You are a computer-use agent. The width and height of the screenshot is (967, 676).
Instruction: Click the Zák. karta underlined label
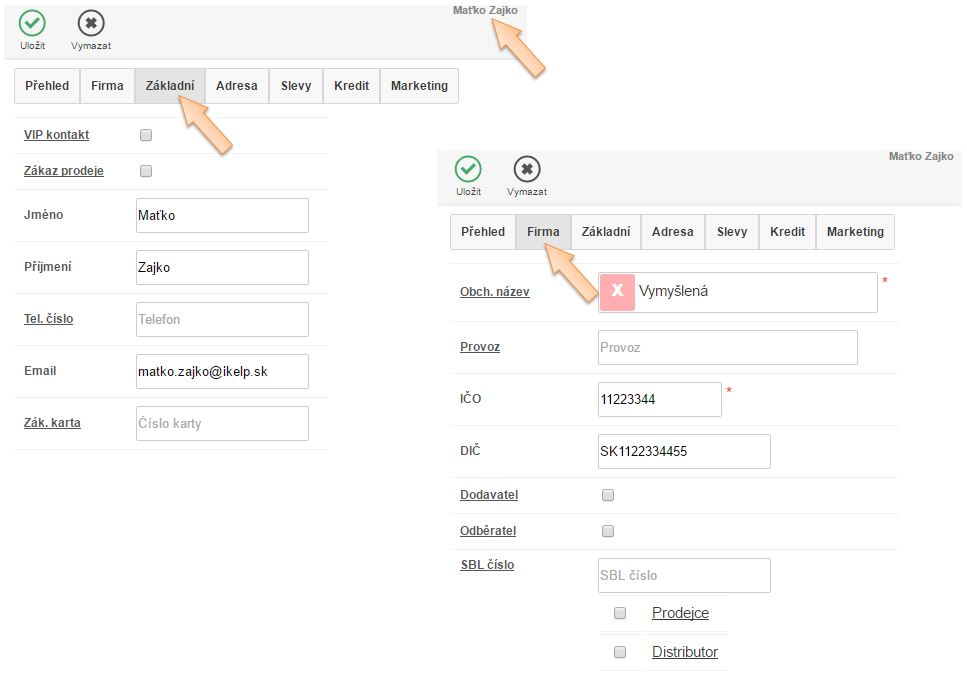[52, 423]
